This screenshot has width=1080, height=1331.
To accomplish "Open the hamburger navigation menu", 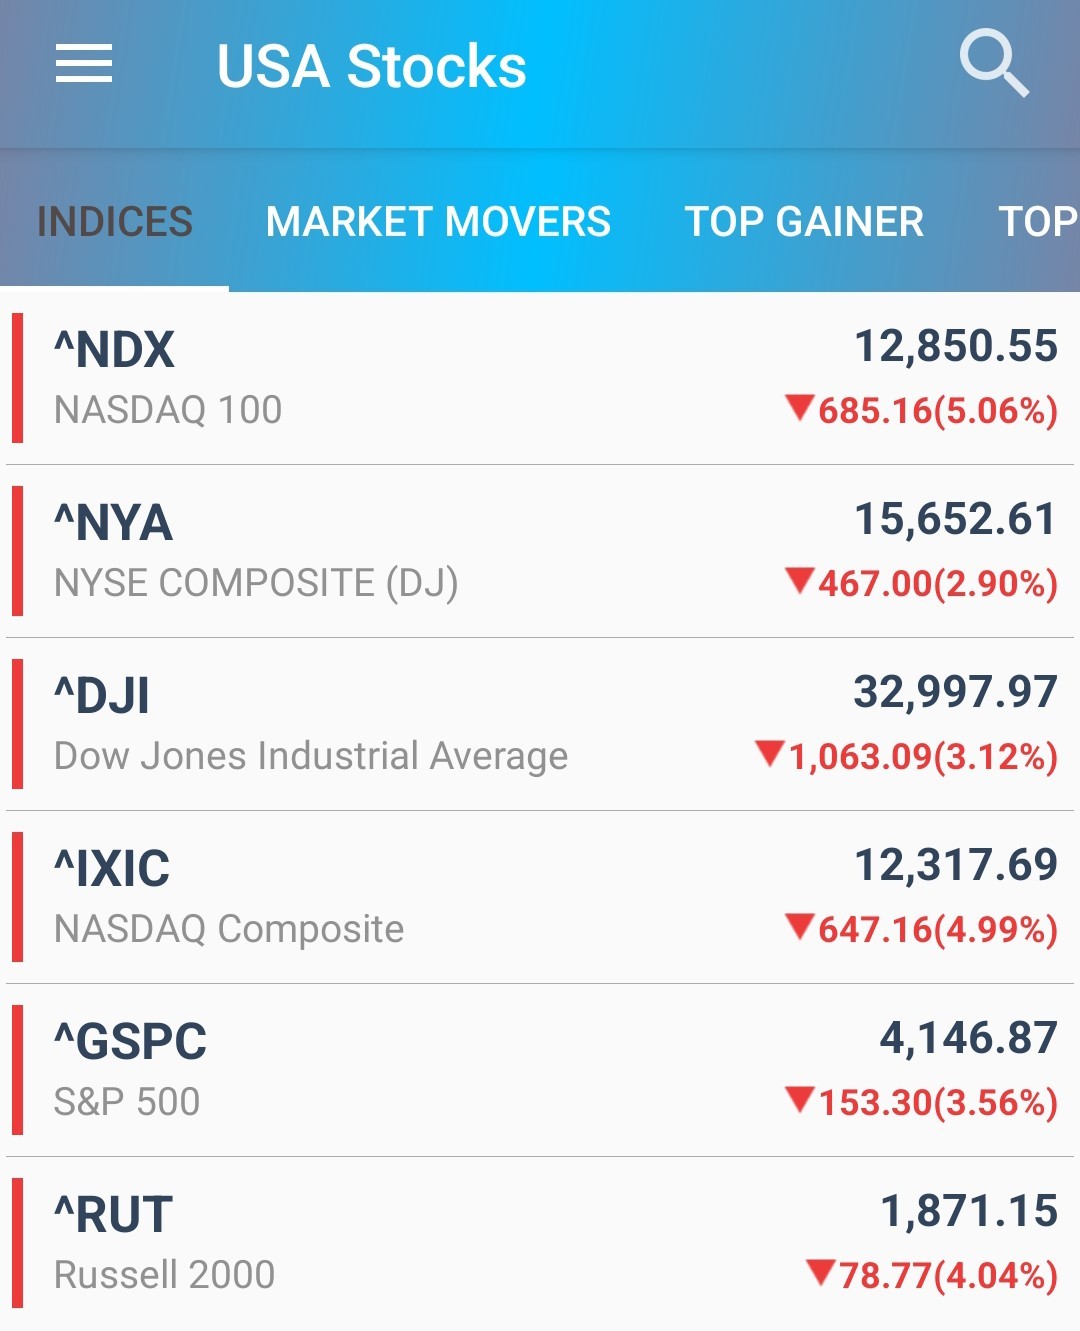I will 84,65.
